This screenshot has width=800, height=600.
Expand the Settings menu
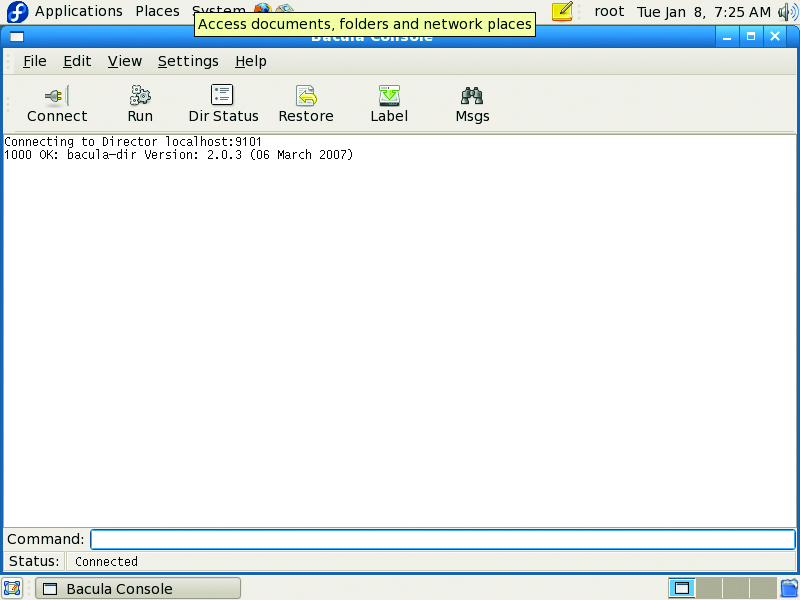coord(188,61)
